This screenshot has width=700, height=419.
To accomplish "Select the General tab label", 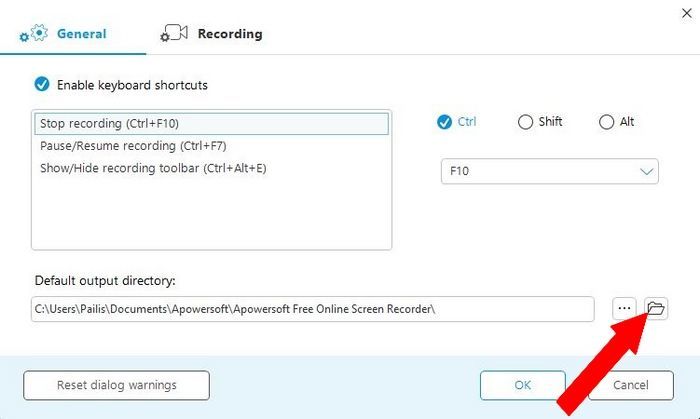I will (81, 33).
